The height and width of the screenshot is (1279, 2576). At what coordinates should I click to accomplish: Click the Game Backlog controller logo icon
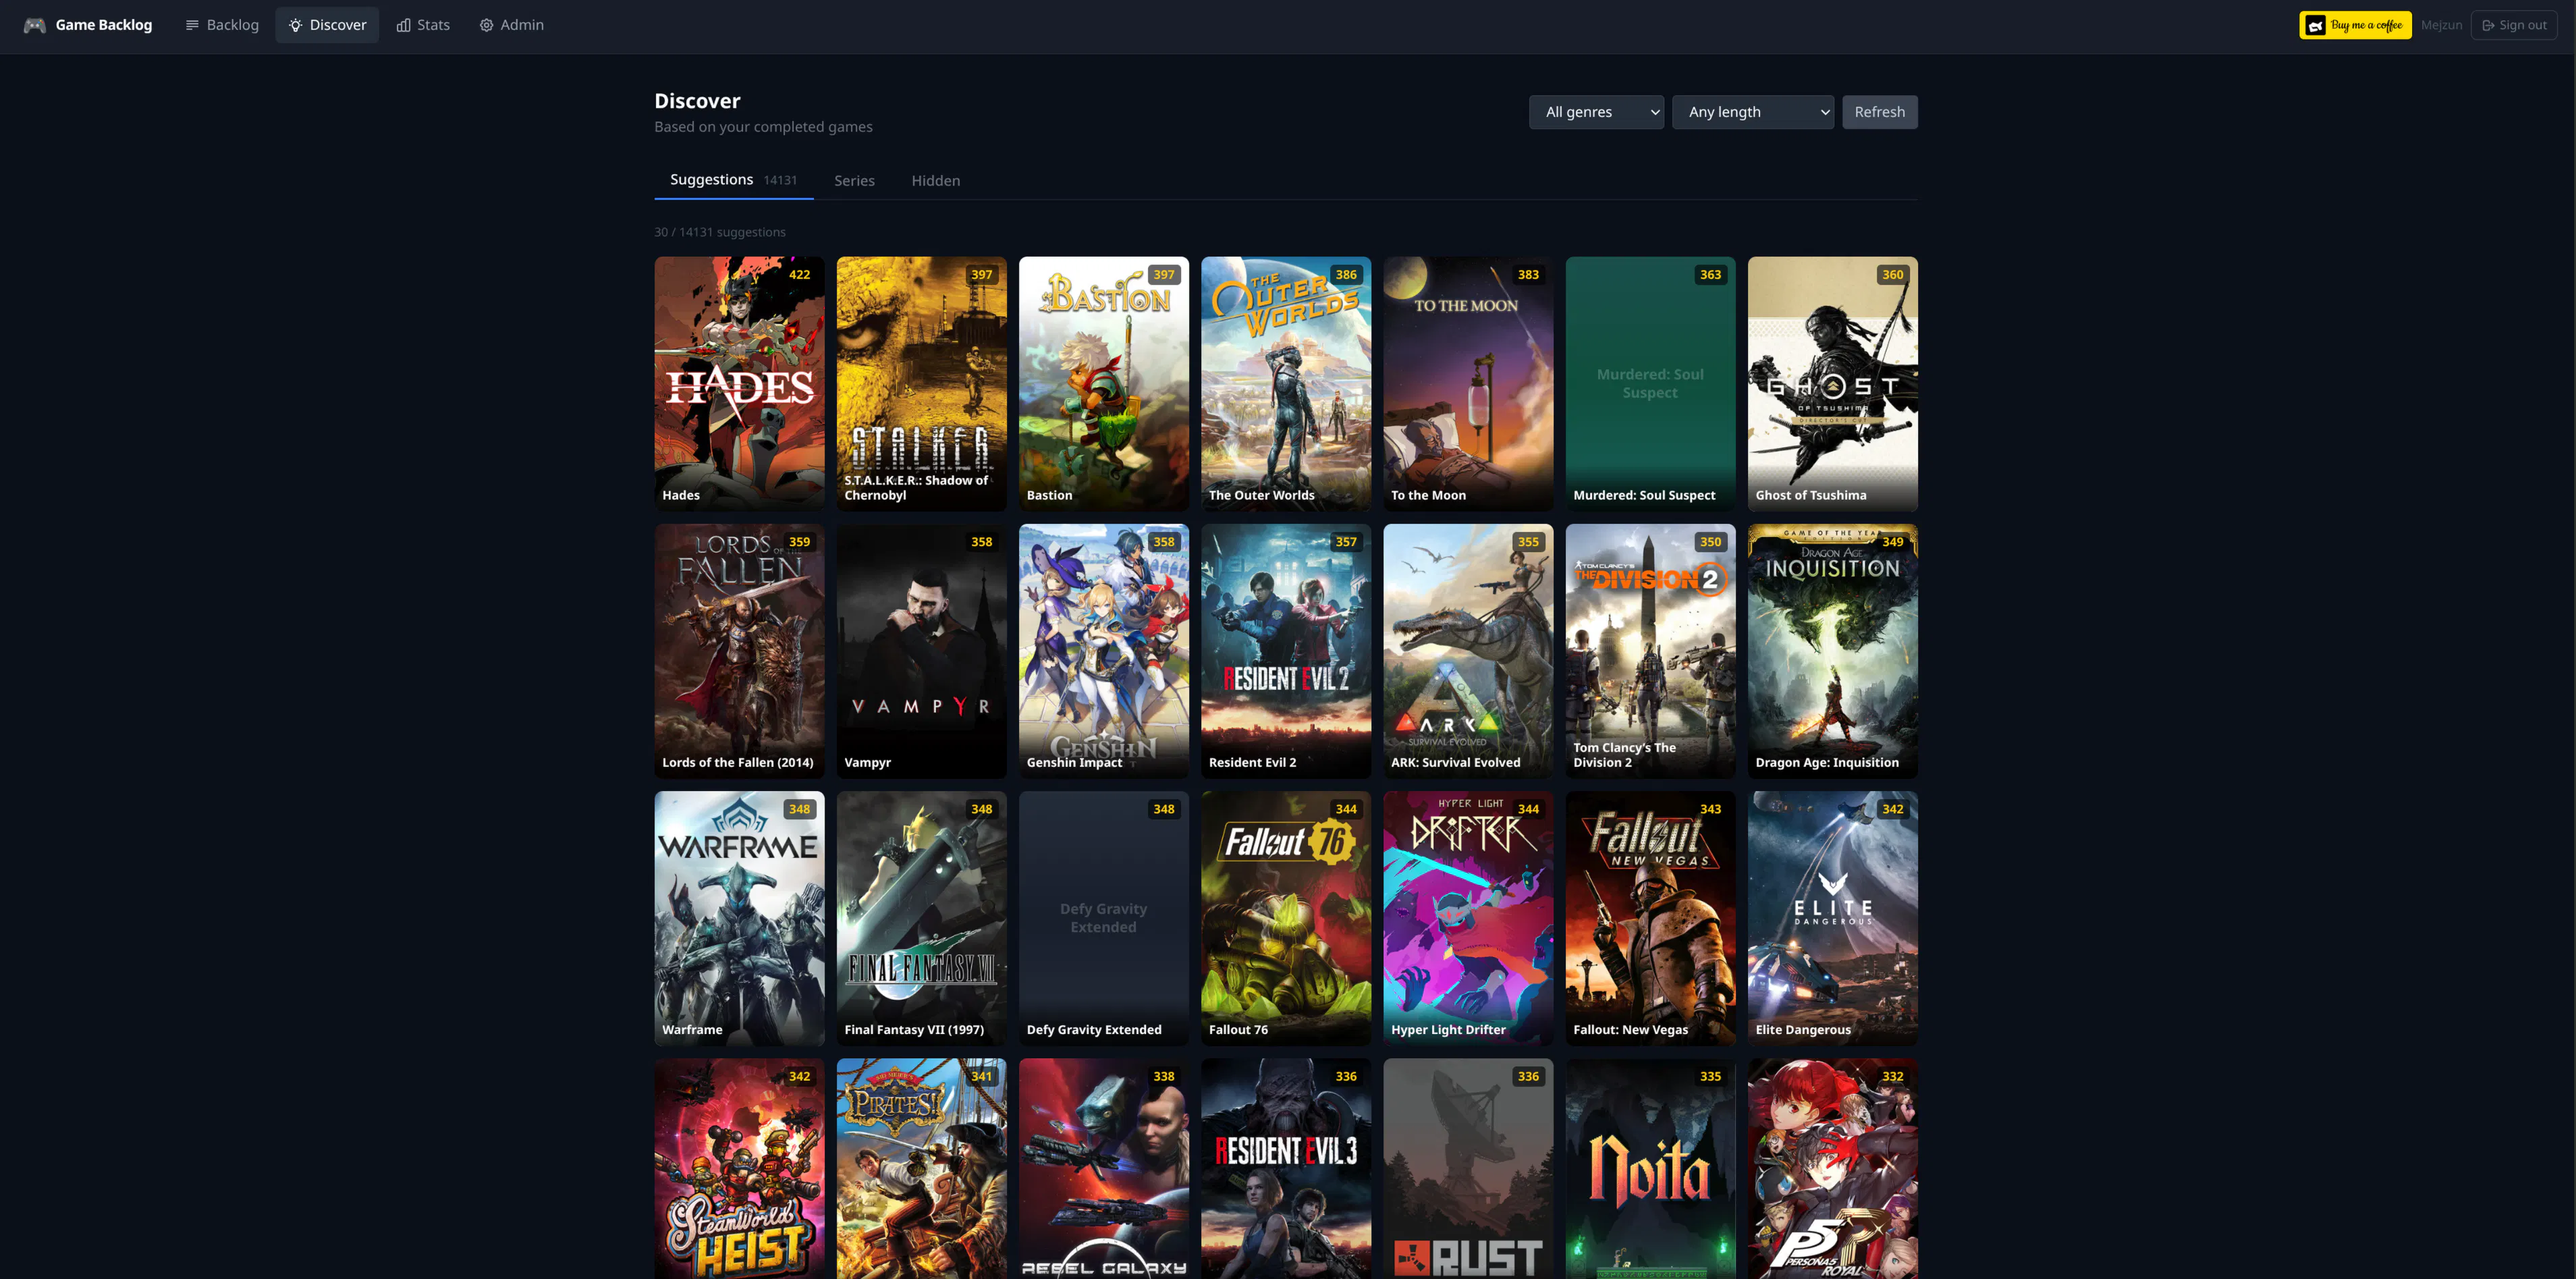[x=35, y=25]
